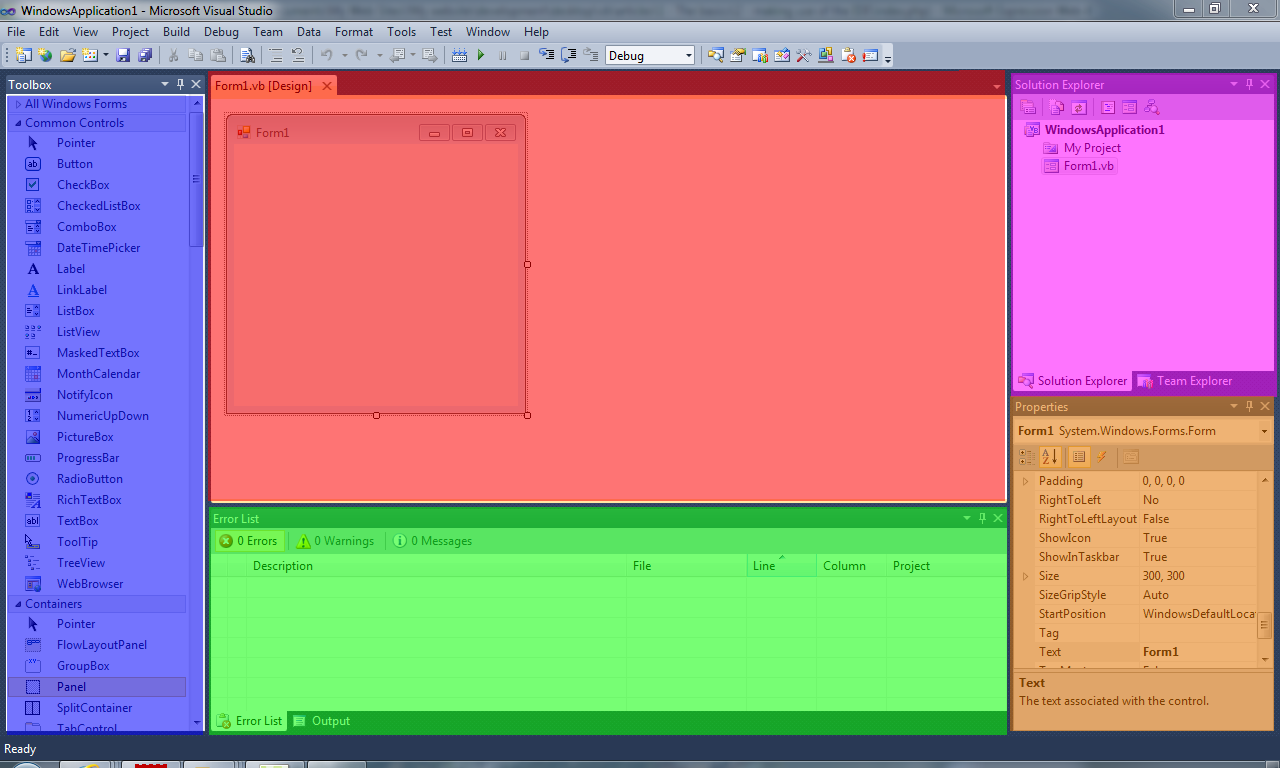The image size is (1280, 768).
Task: Select the WebBrowser control in Toolbox
Action: 97,584
